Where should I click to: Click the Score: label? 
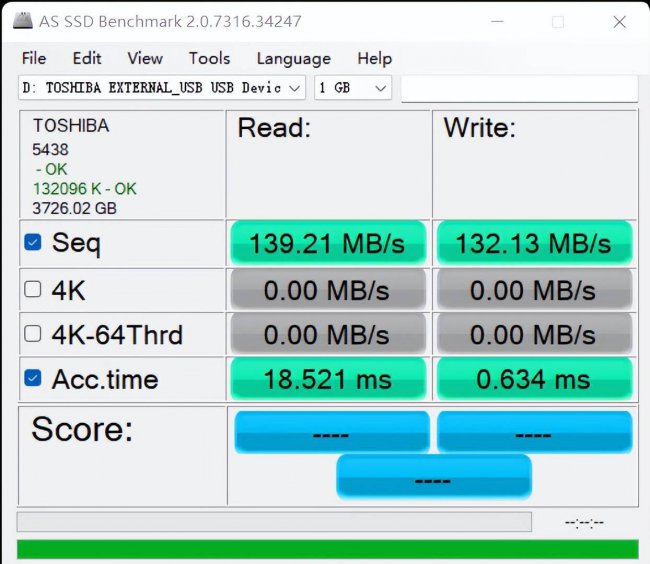(82, 429)
